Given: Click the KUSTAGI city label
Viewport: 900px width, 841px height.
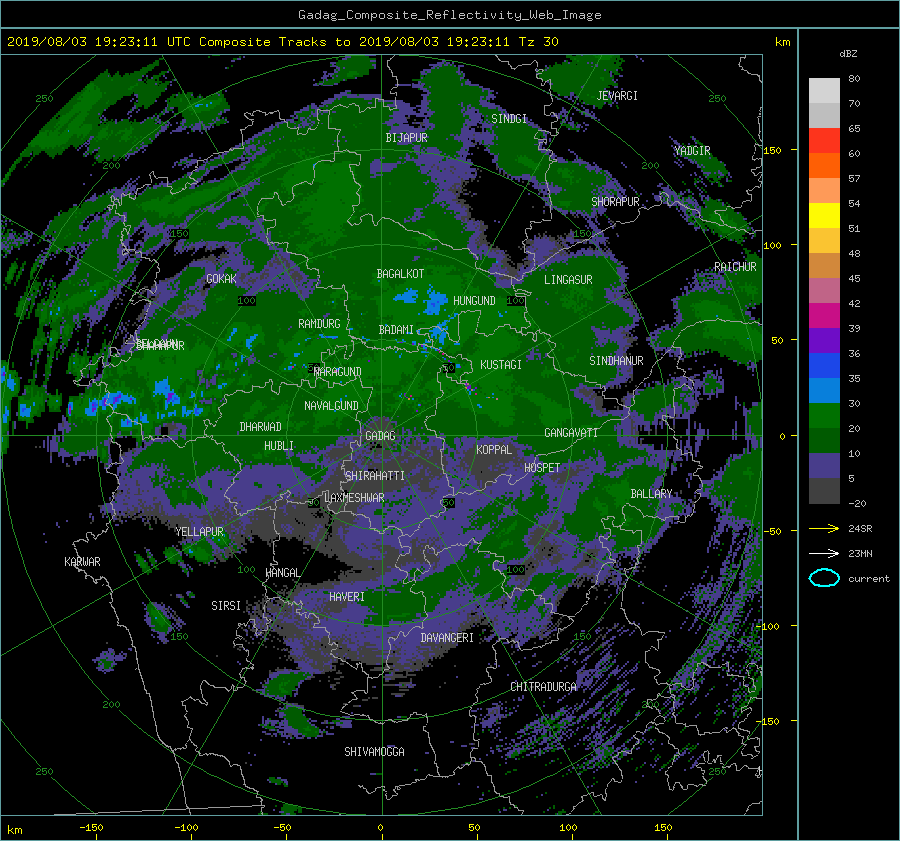Looking at the screenshot, I should 501,365.
